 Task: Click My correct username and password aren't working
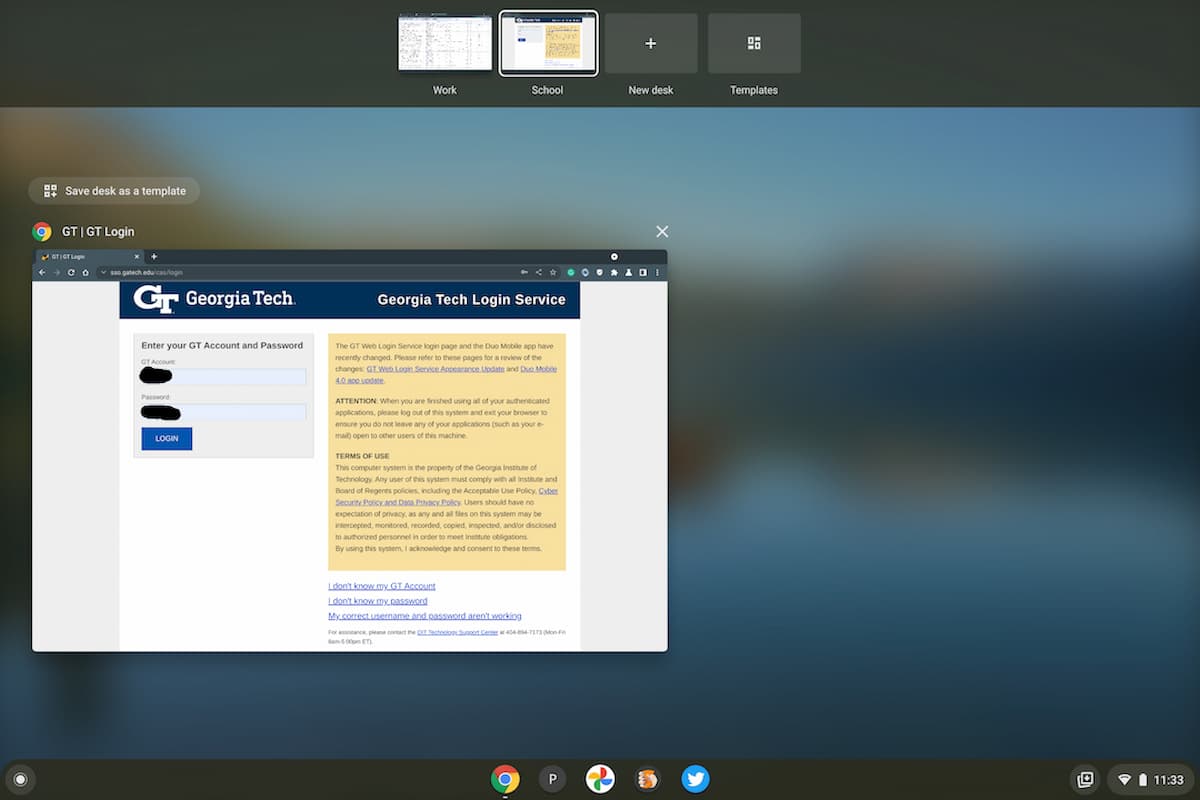click(425, 616)
